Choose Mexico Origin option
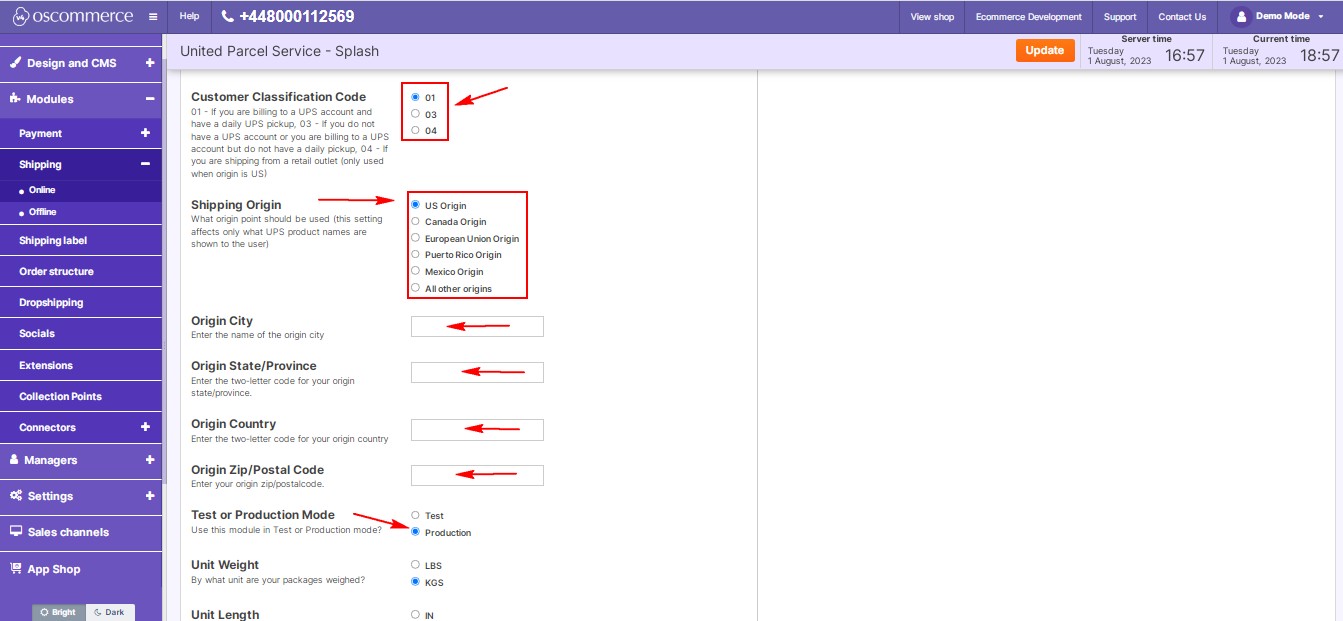The width and height of the screenshot is (1343, 621). pos(415,271)
